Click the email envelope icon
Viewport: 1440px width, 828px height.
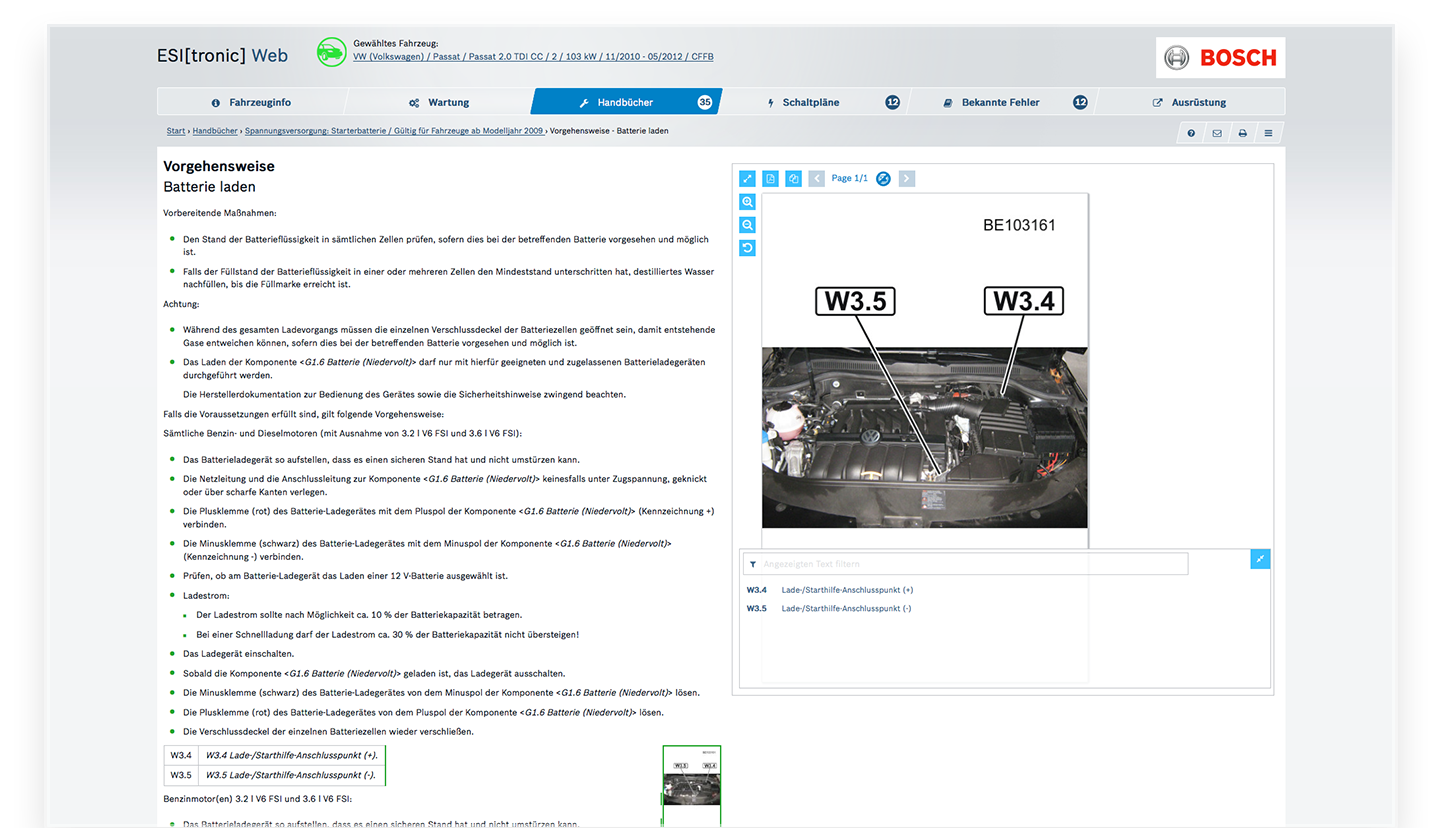click(x=1217, y=133)
